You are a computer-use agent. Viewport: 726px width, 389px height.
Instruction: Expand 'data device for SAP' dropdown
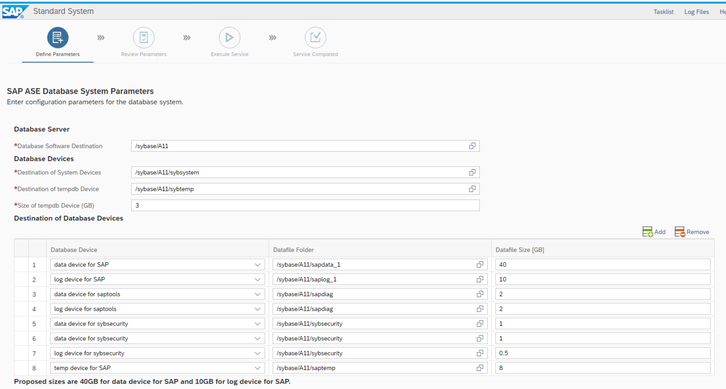[257, 264]
